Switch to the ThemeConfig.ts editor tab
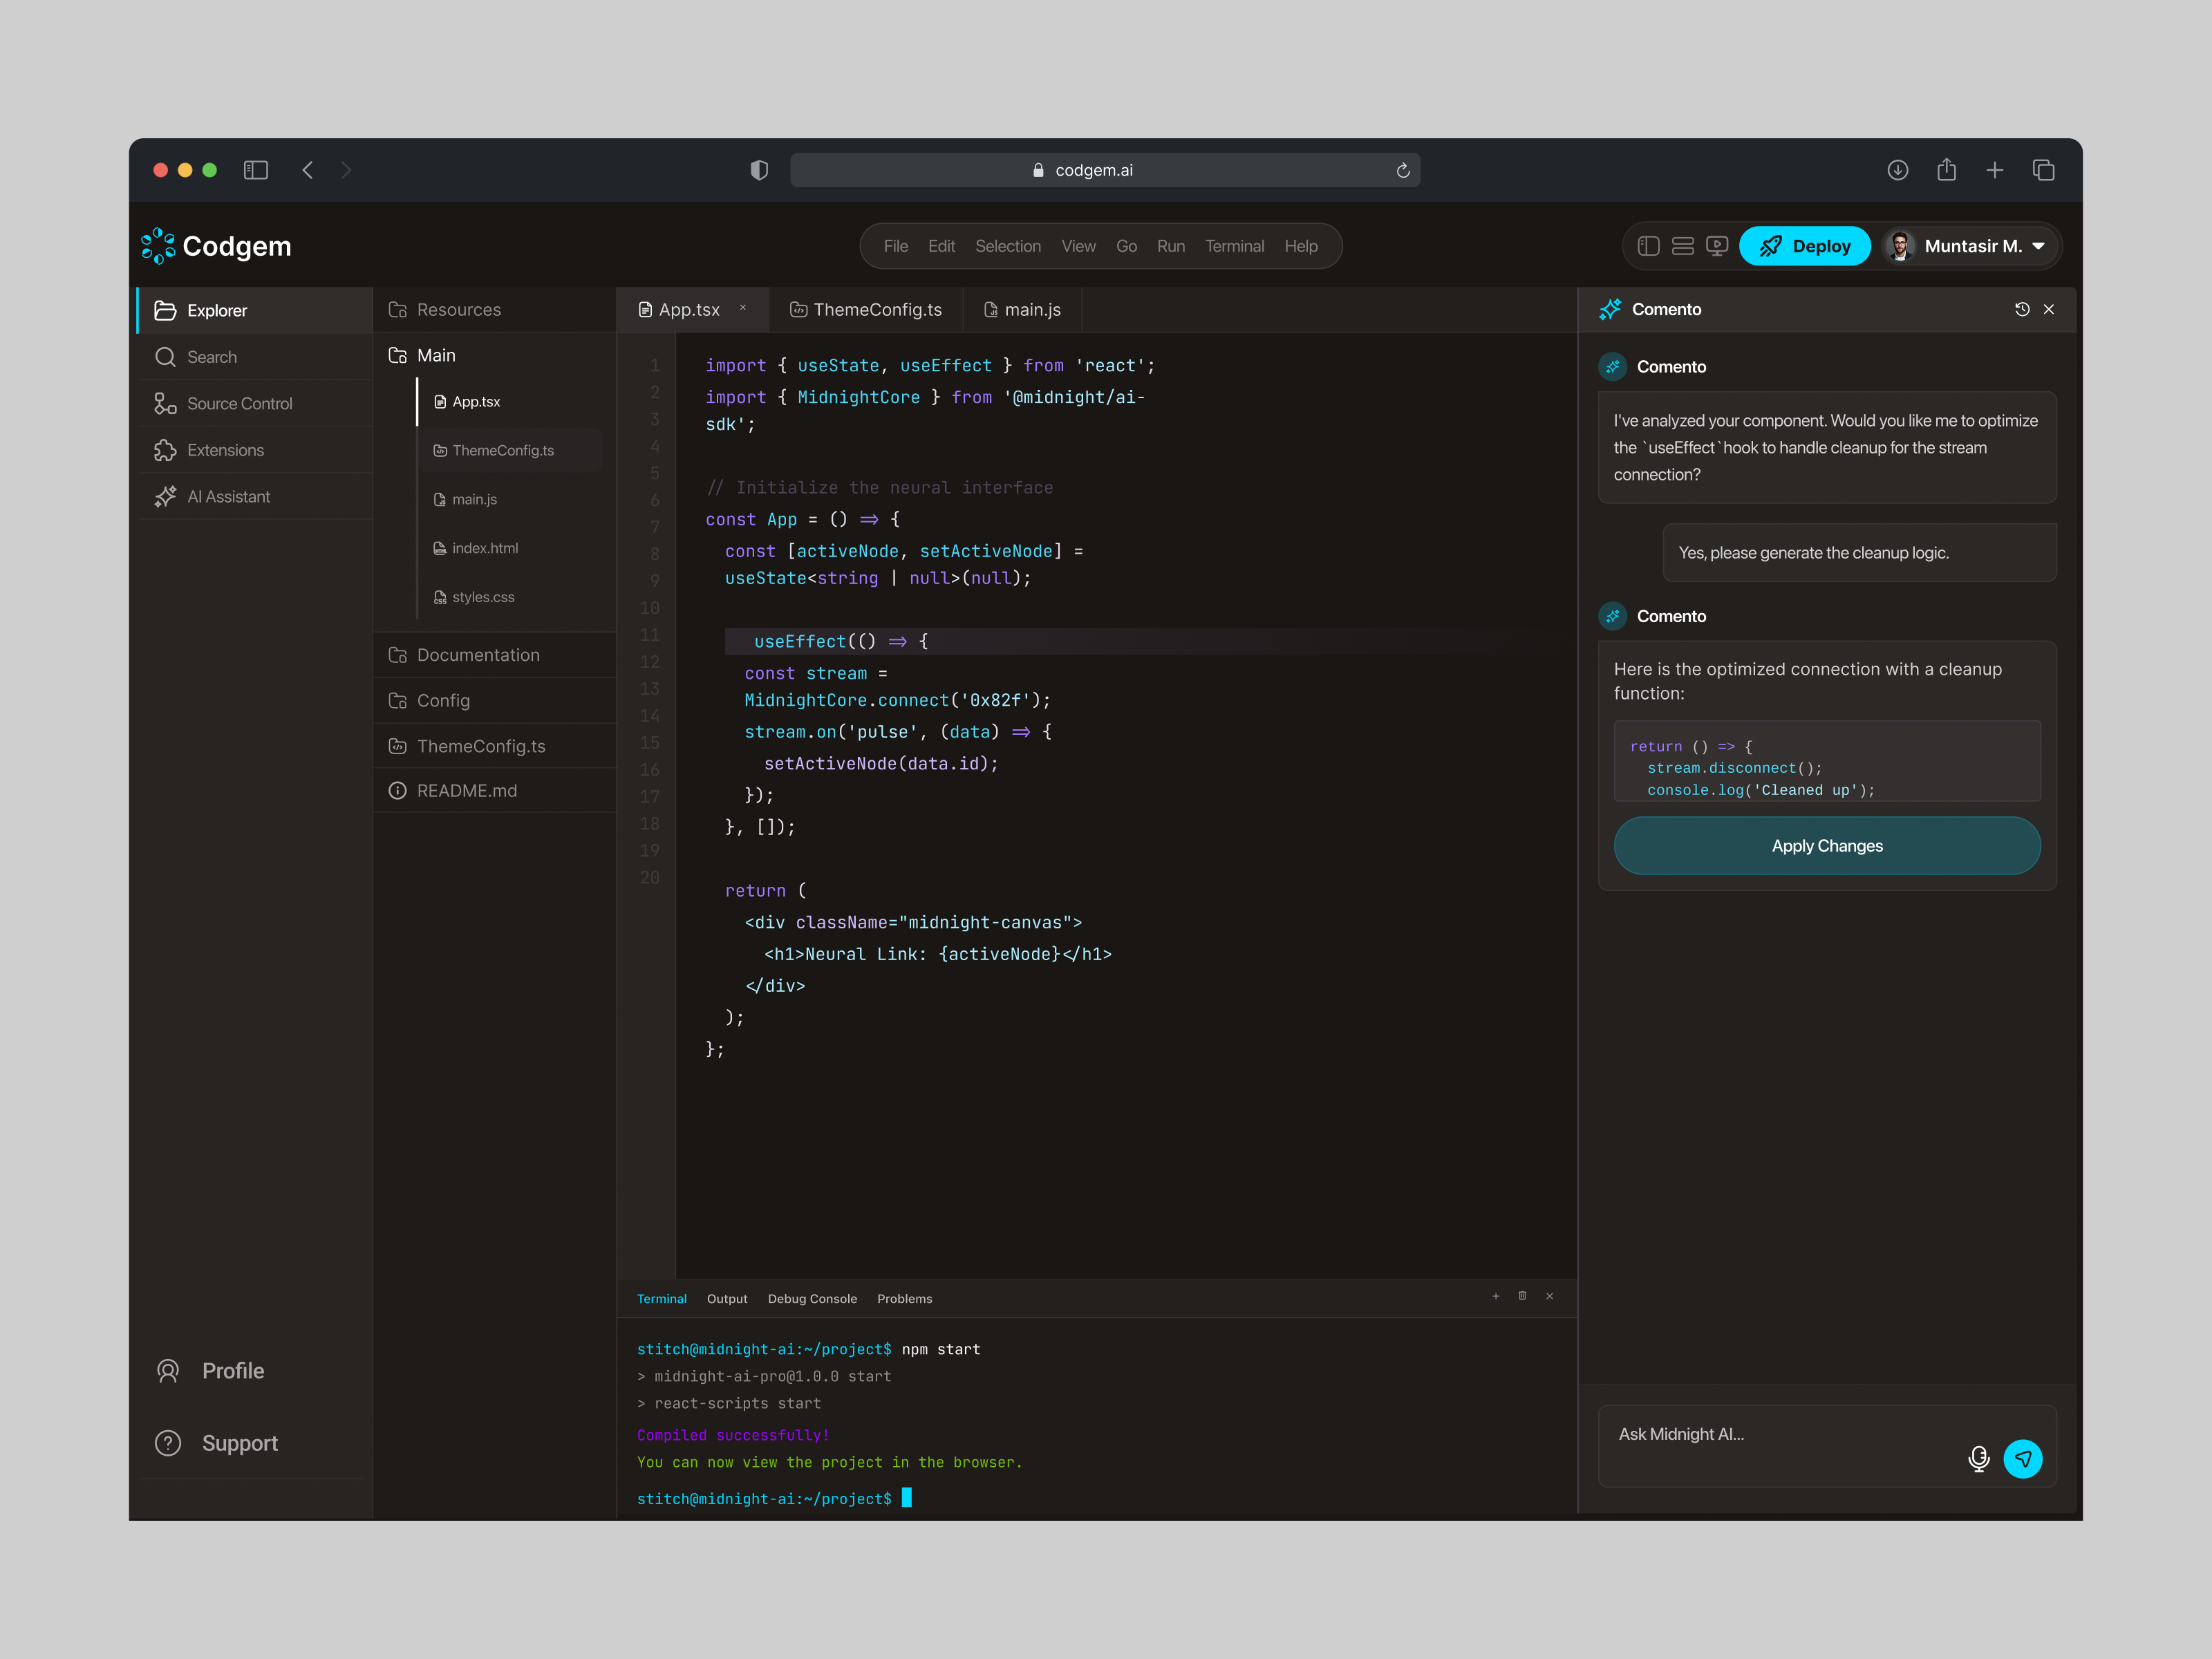The width and height of the screenshot is (2212, 1659). pyautogui.click(x=866, y=310)
